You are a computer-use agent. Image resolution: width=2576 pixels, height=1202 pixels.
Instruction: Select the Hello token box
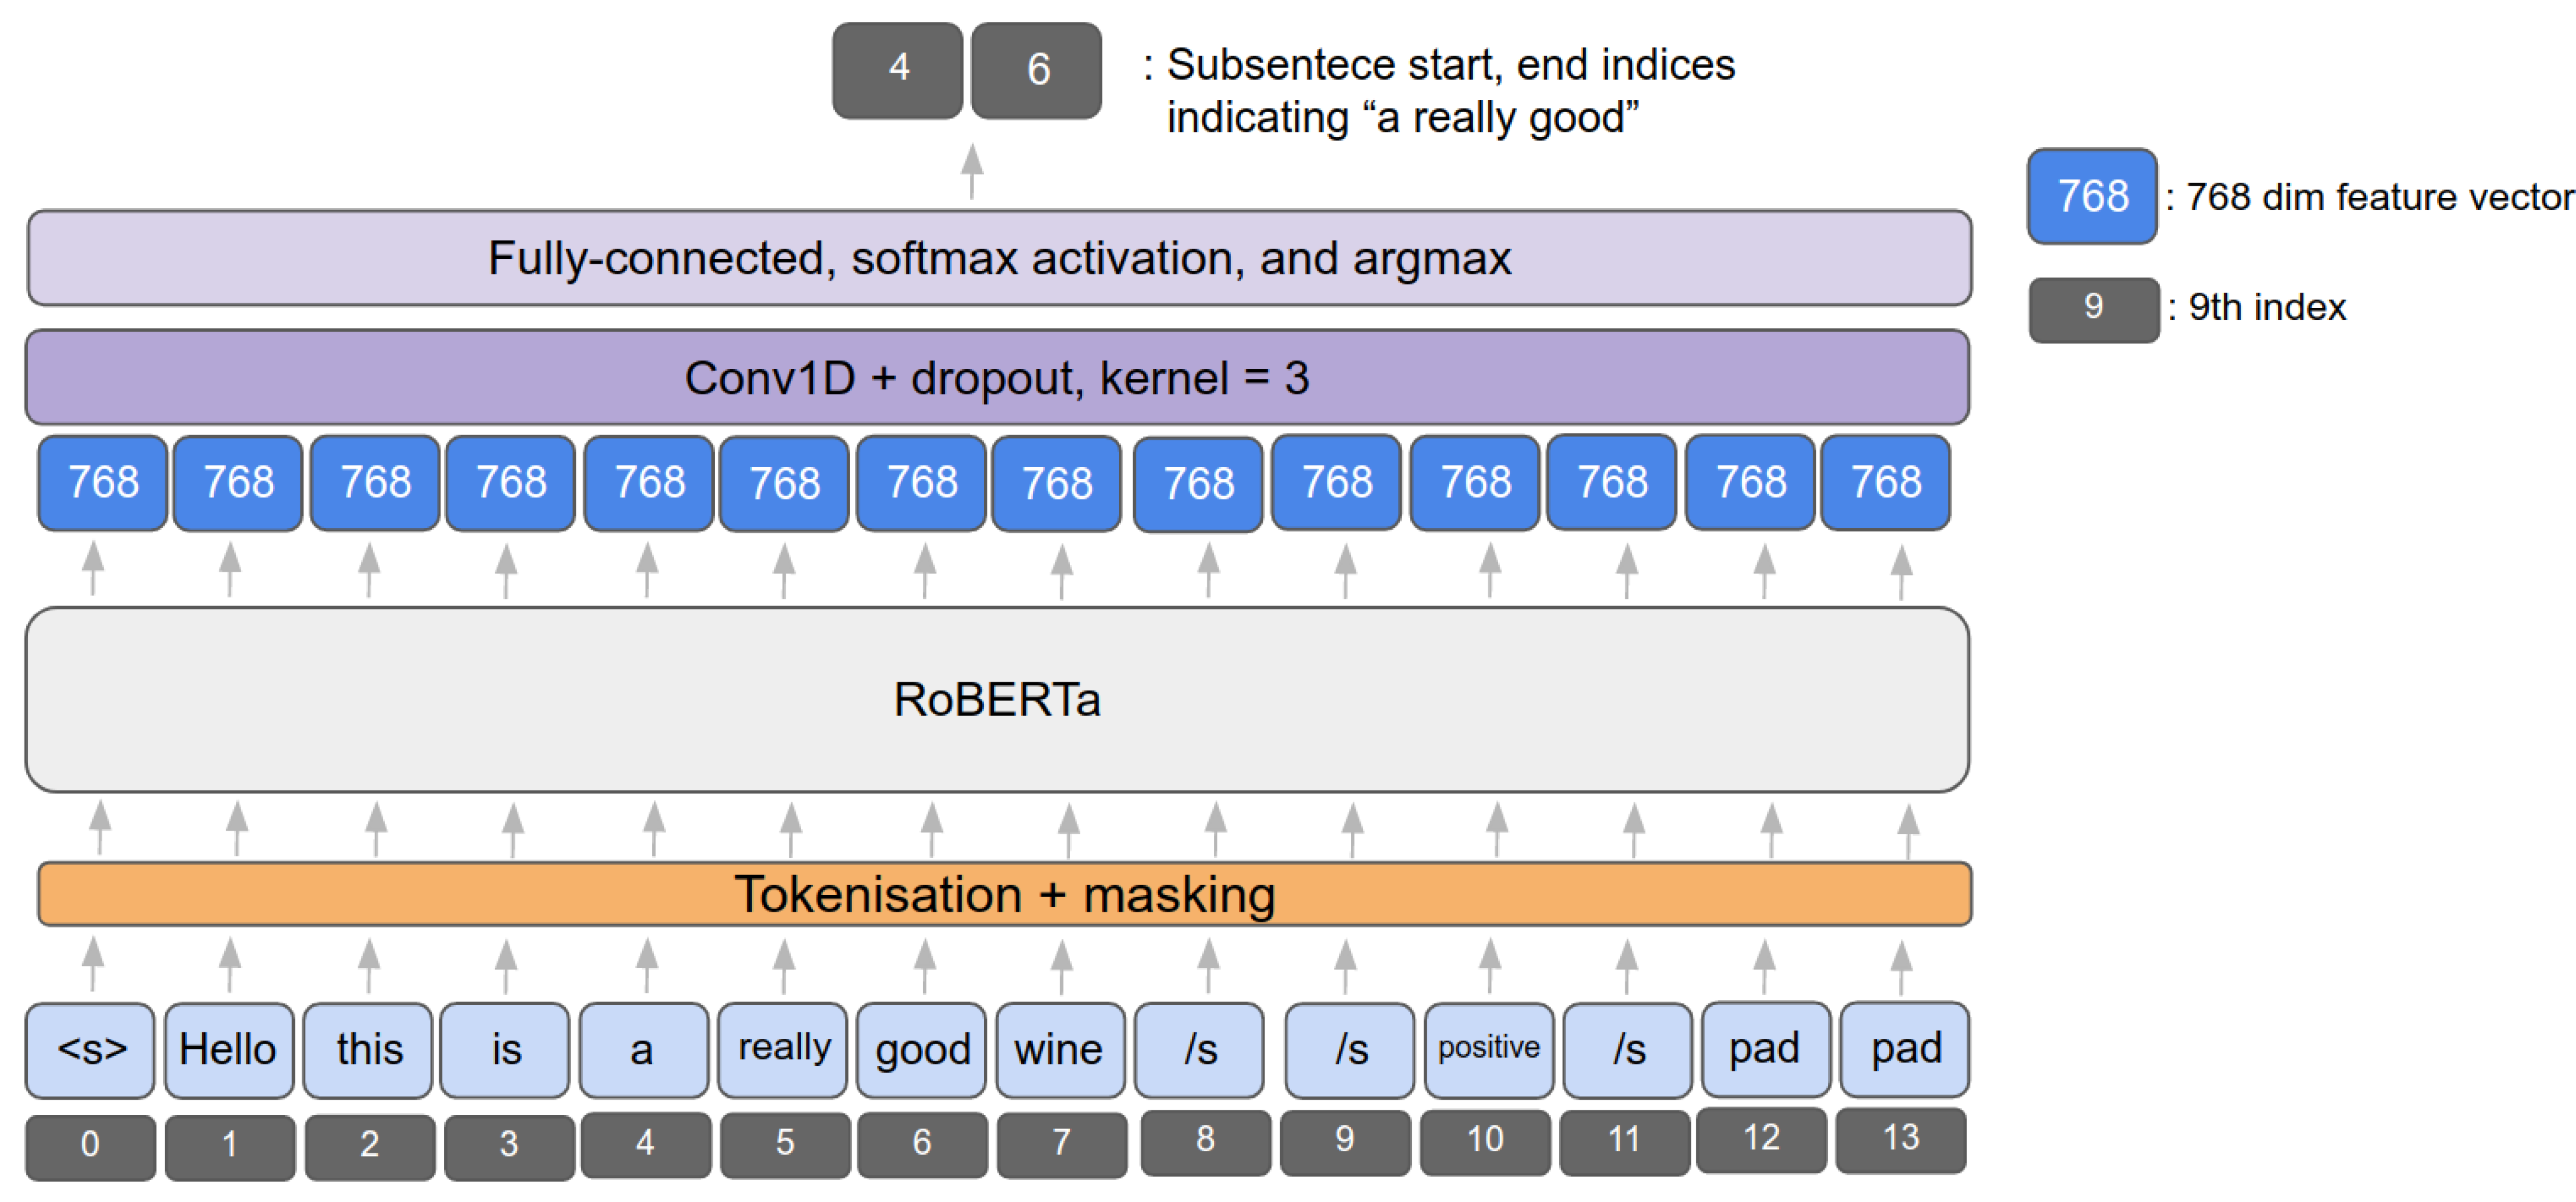[228, 1049]
